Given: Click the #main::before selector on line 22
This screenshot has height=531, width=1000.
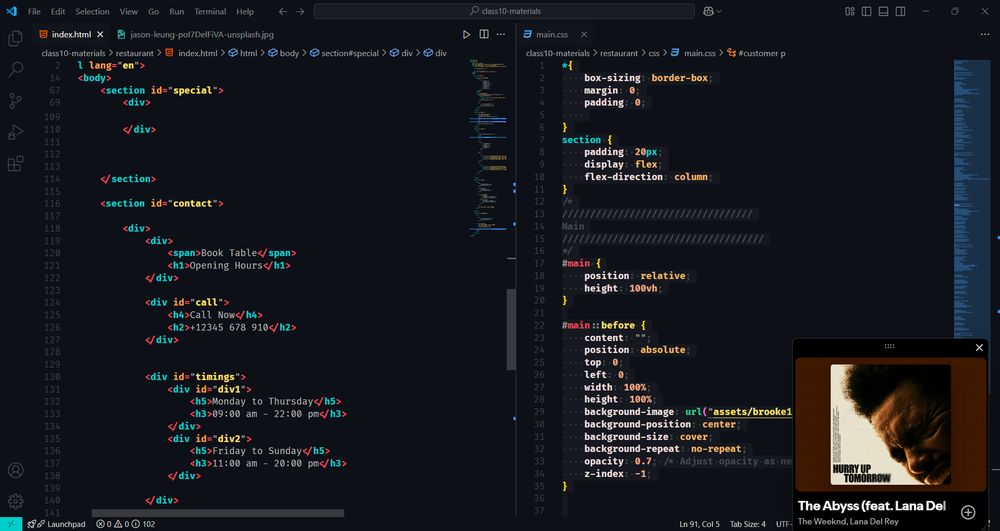Looking at the screenshot, I should click(x=598, y=325).
